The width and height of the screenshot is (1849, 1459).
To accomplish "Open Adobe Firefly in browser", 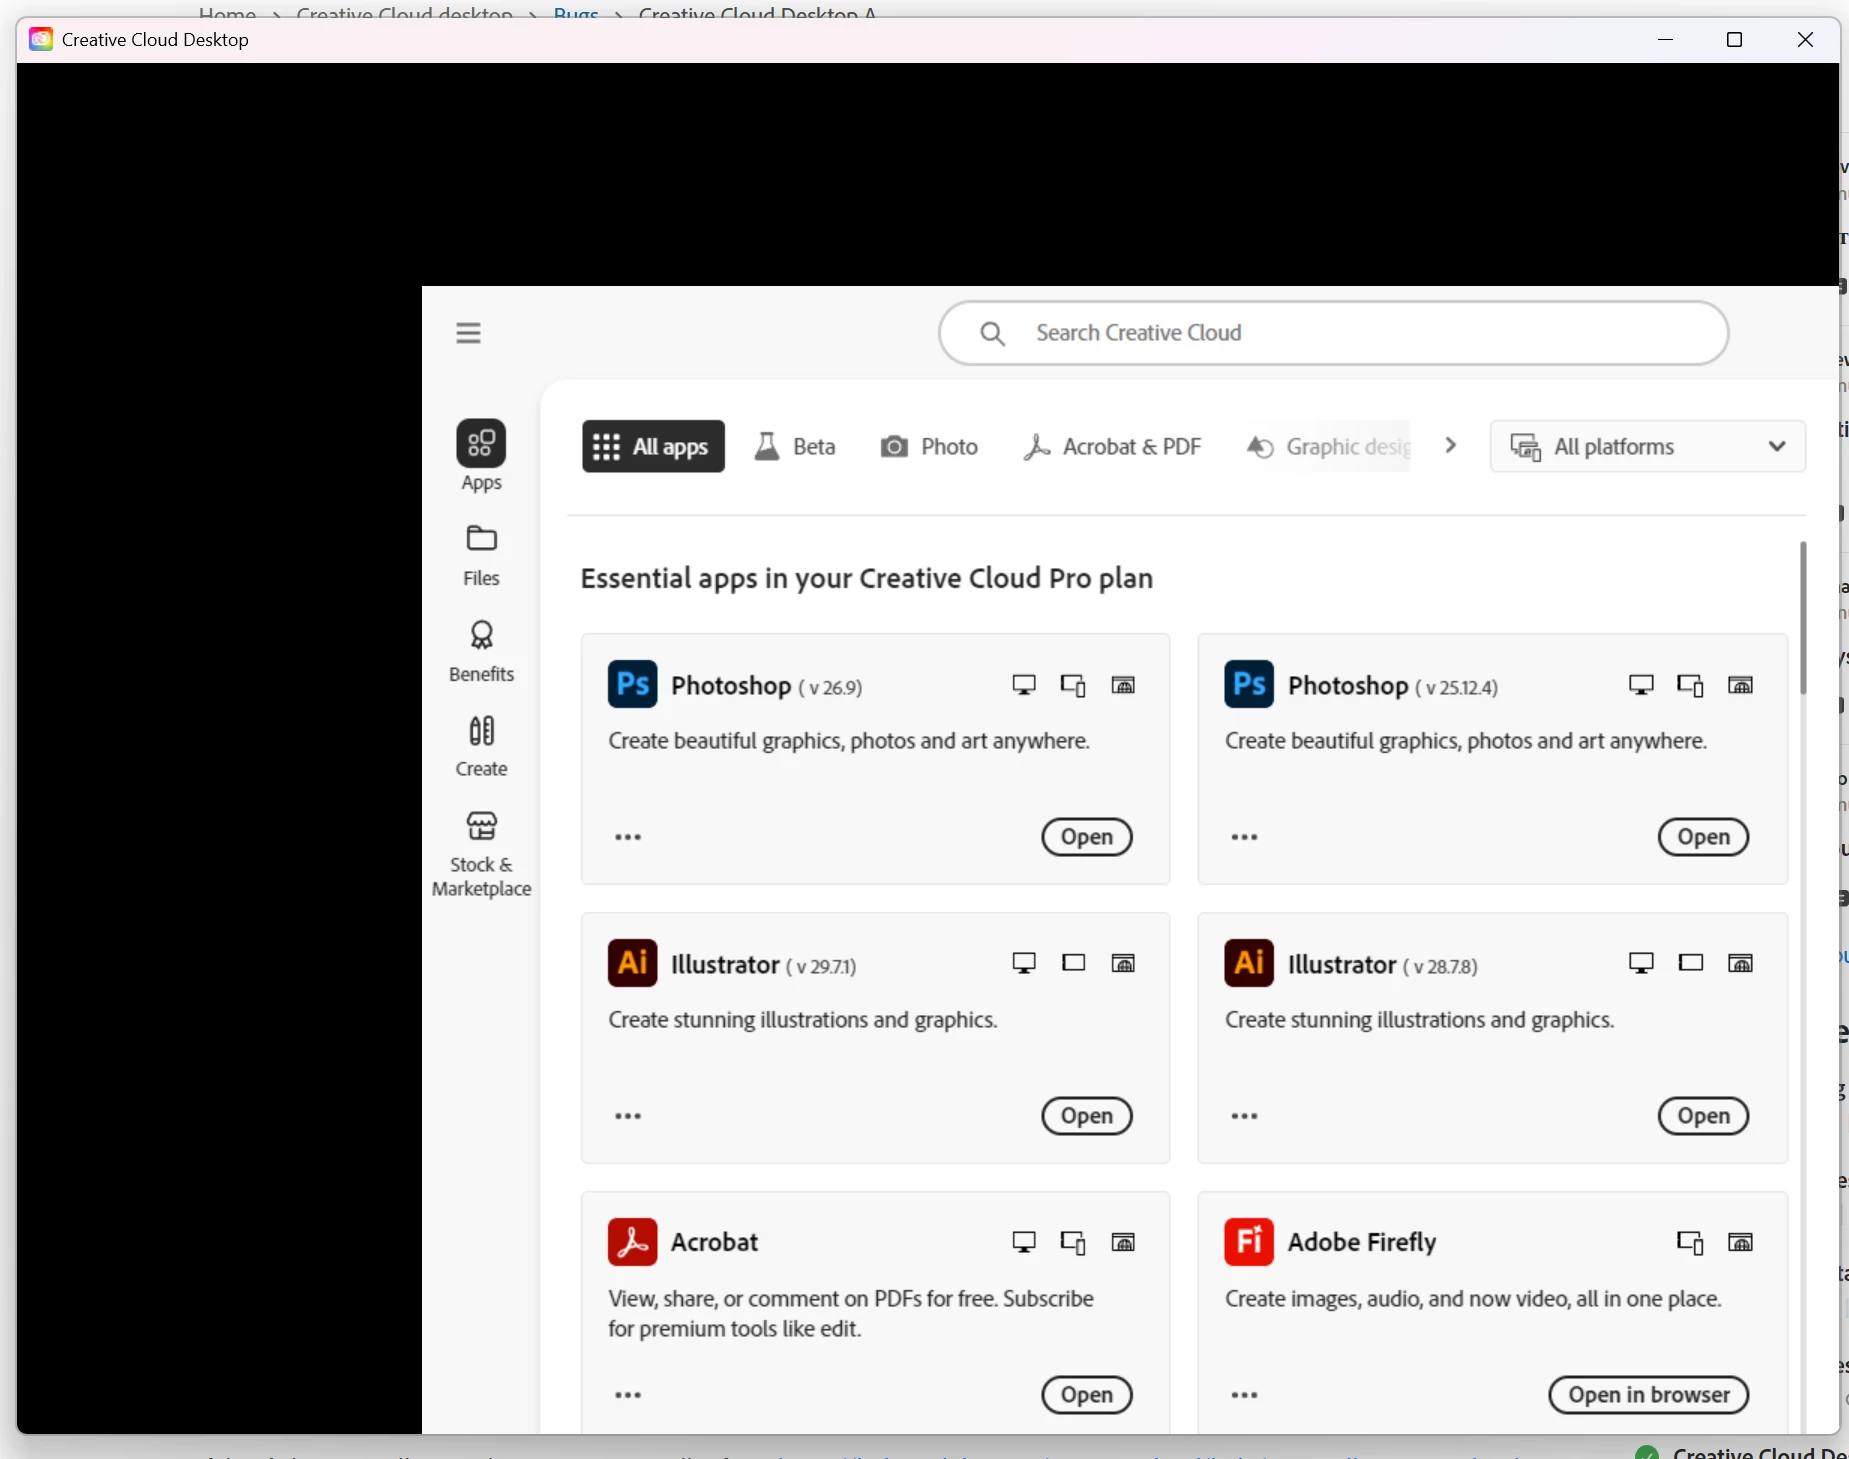I will click(x=1648, y=1395).
